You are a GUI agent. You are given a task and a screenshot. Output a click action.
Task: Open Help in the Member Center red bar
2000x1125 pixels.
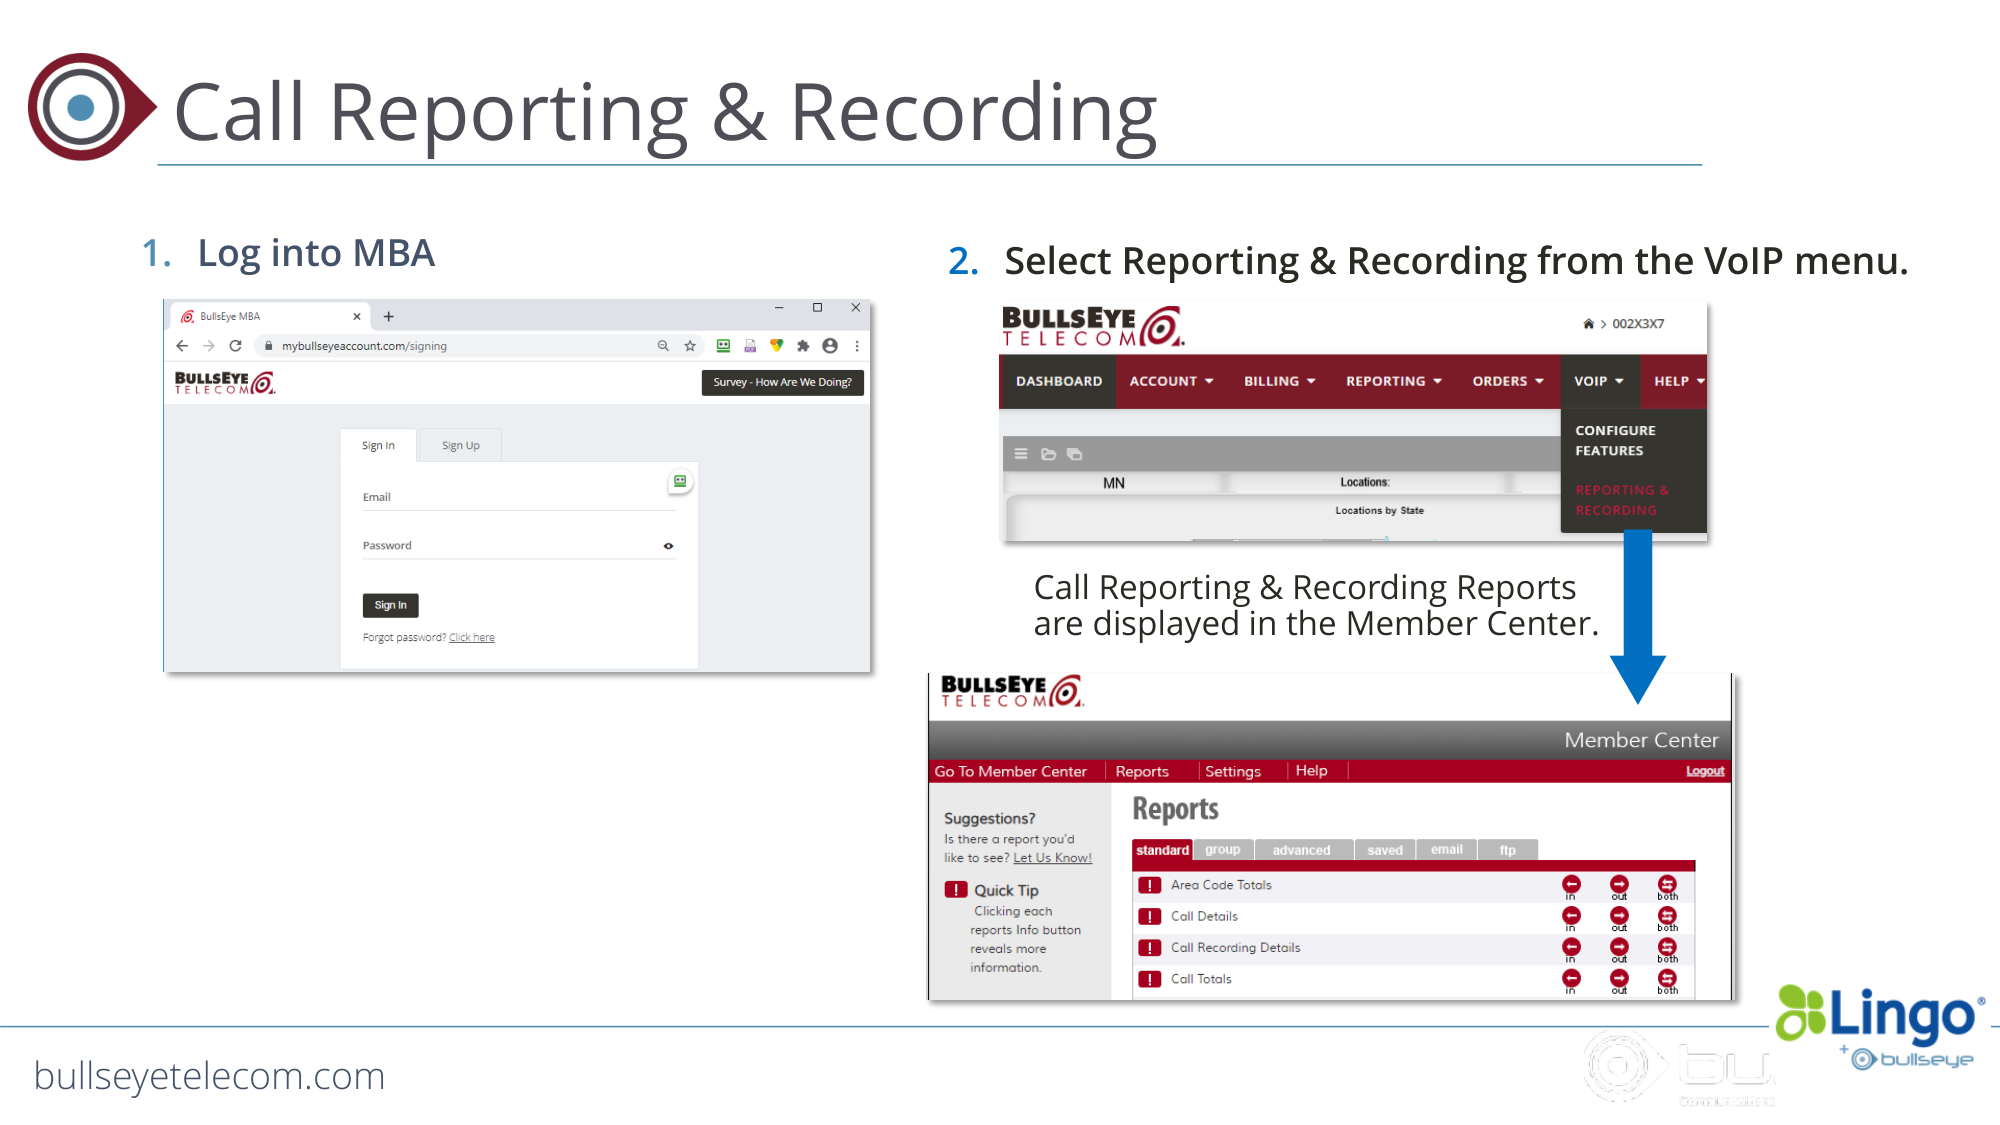[x=1312, y=771]
